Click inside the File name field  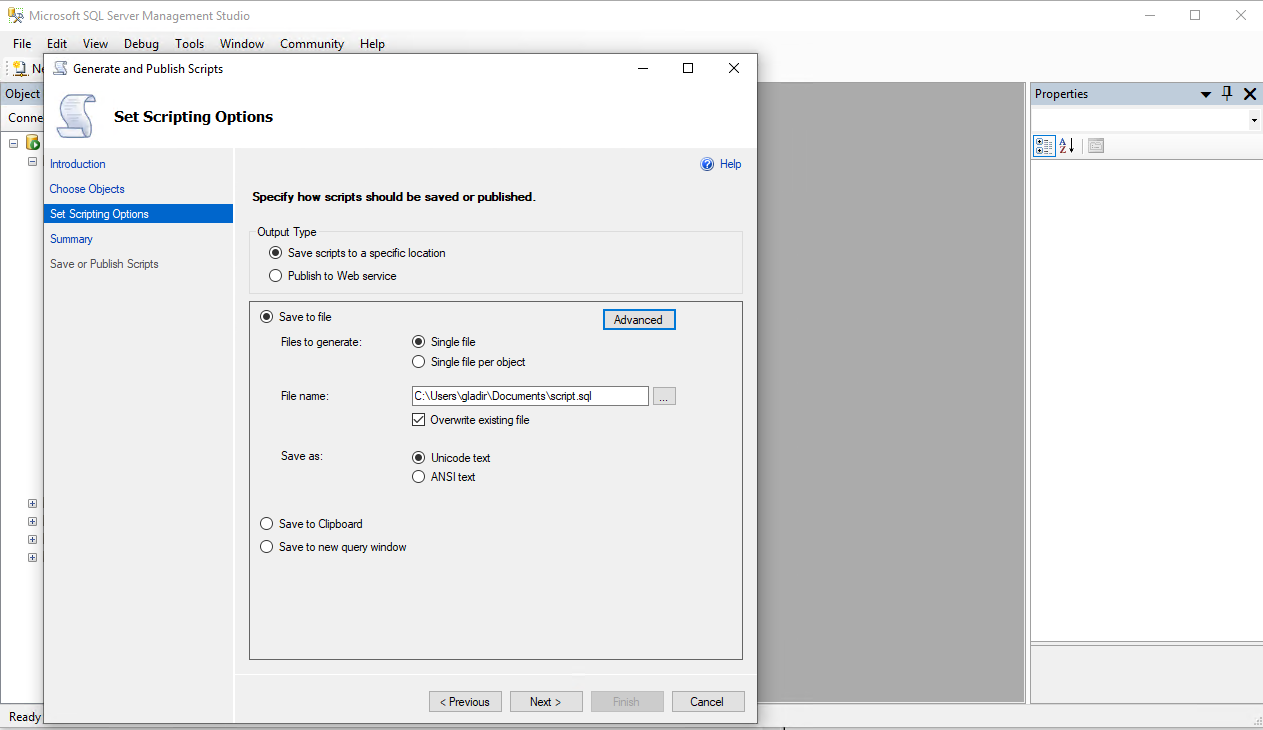click(529, 396)
